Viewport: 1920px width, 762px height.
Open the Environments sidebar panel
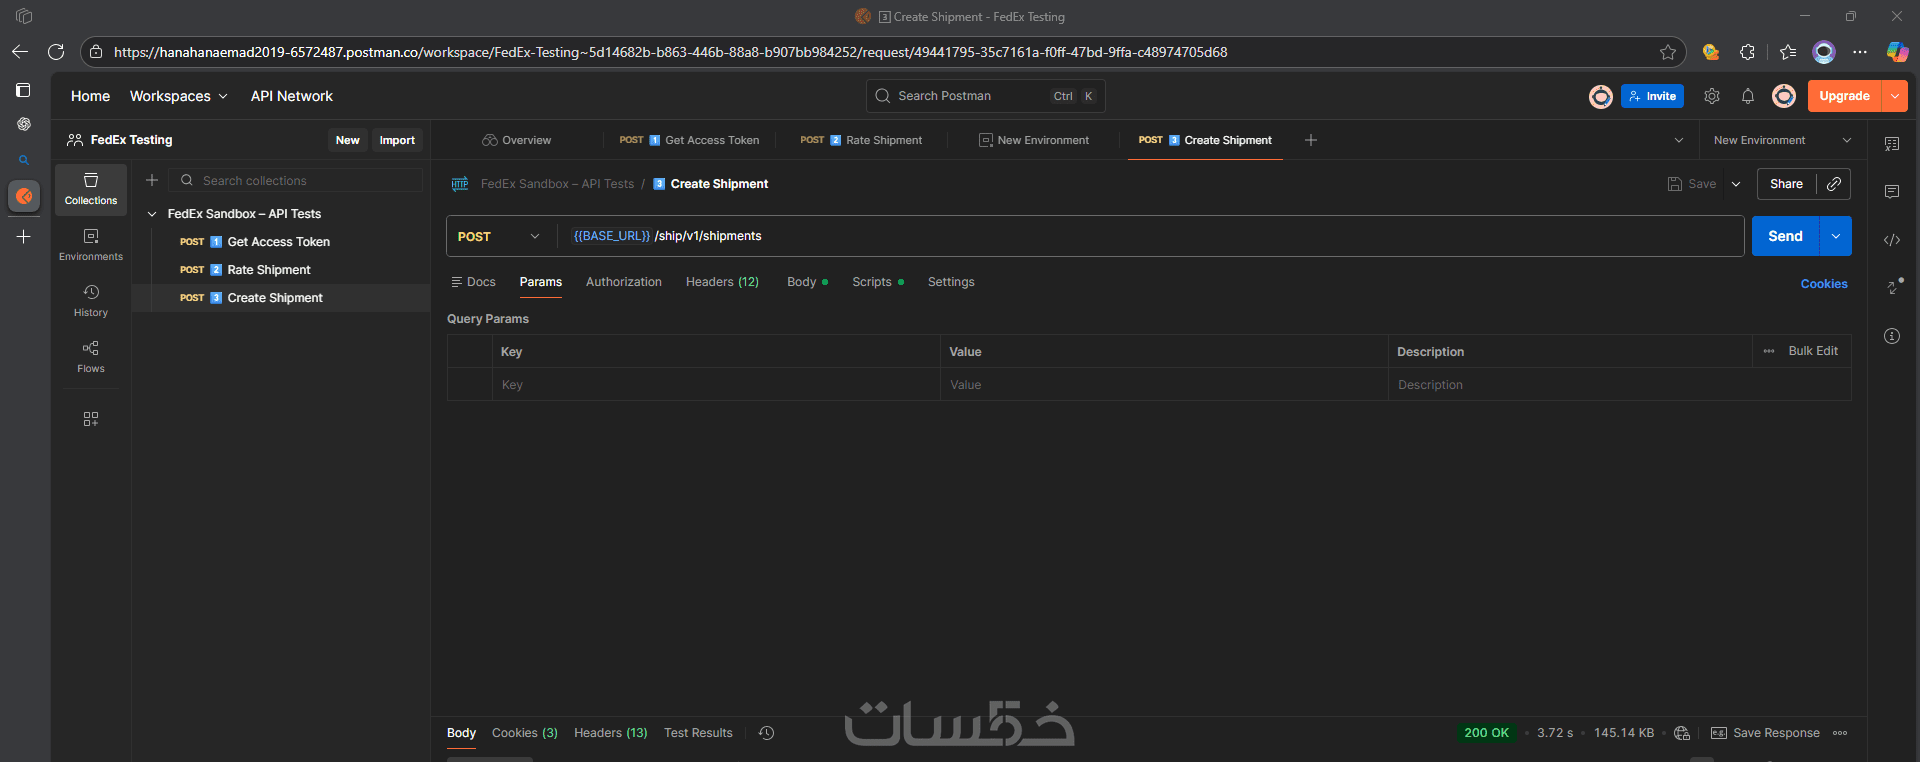91,245
